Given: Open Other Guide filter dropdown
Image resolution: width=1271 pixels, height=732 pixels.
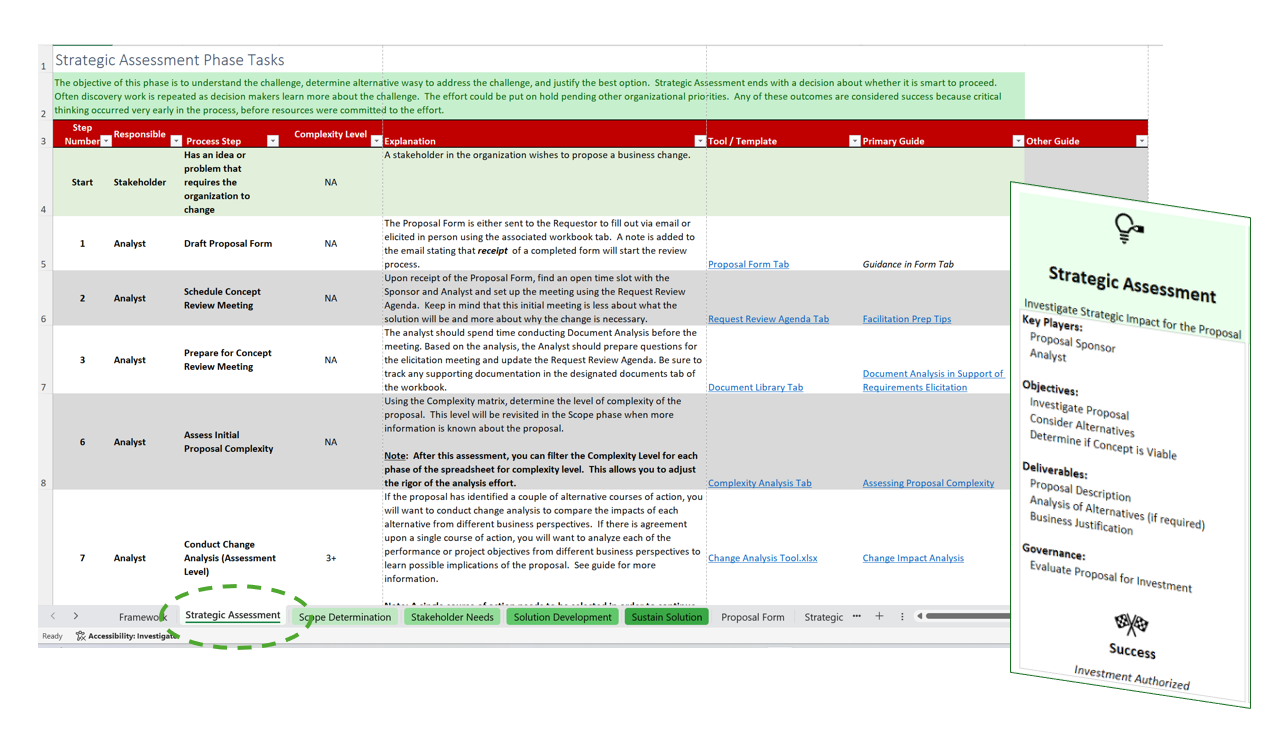Looking at the screenshot, I should (1141, 141).
